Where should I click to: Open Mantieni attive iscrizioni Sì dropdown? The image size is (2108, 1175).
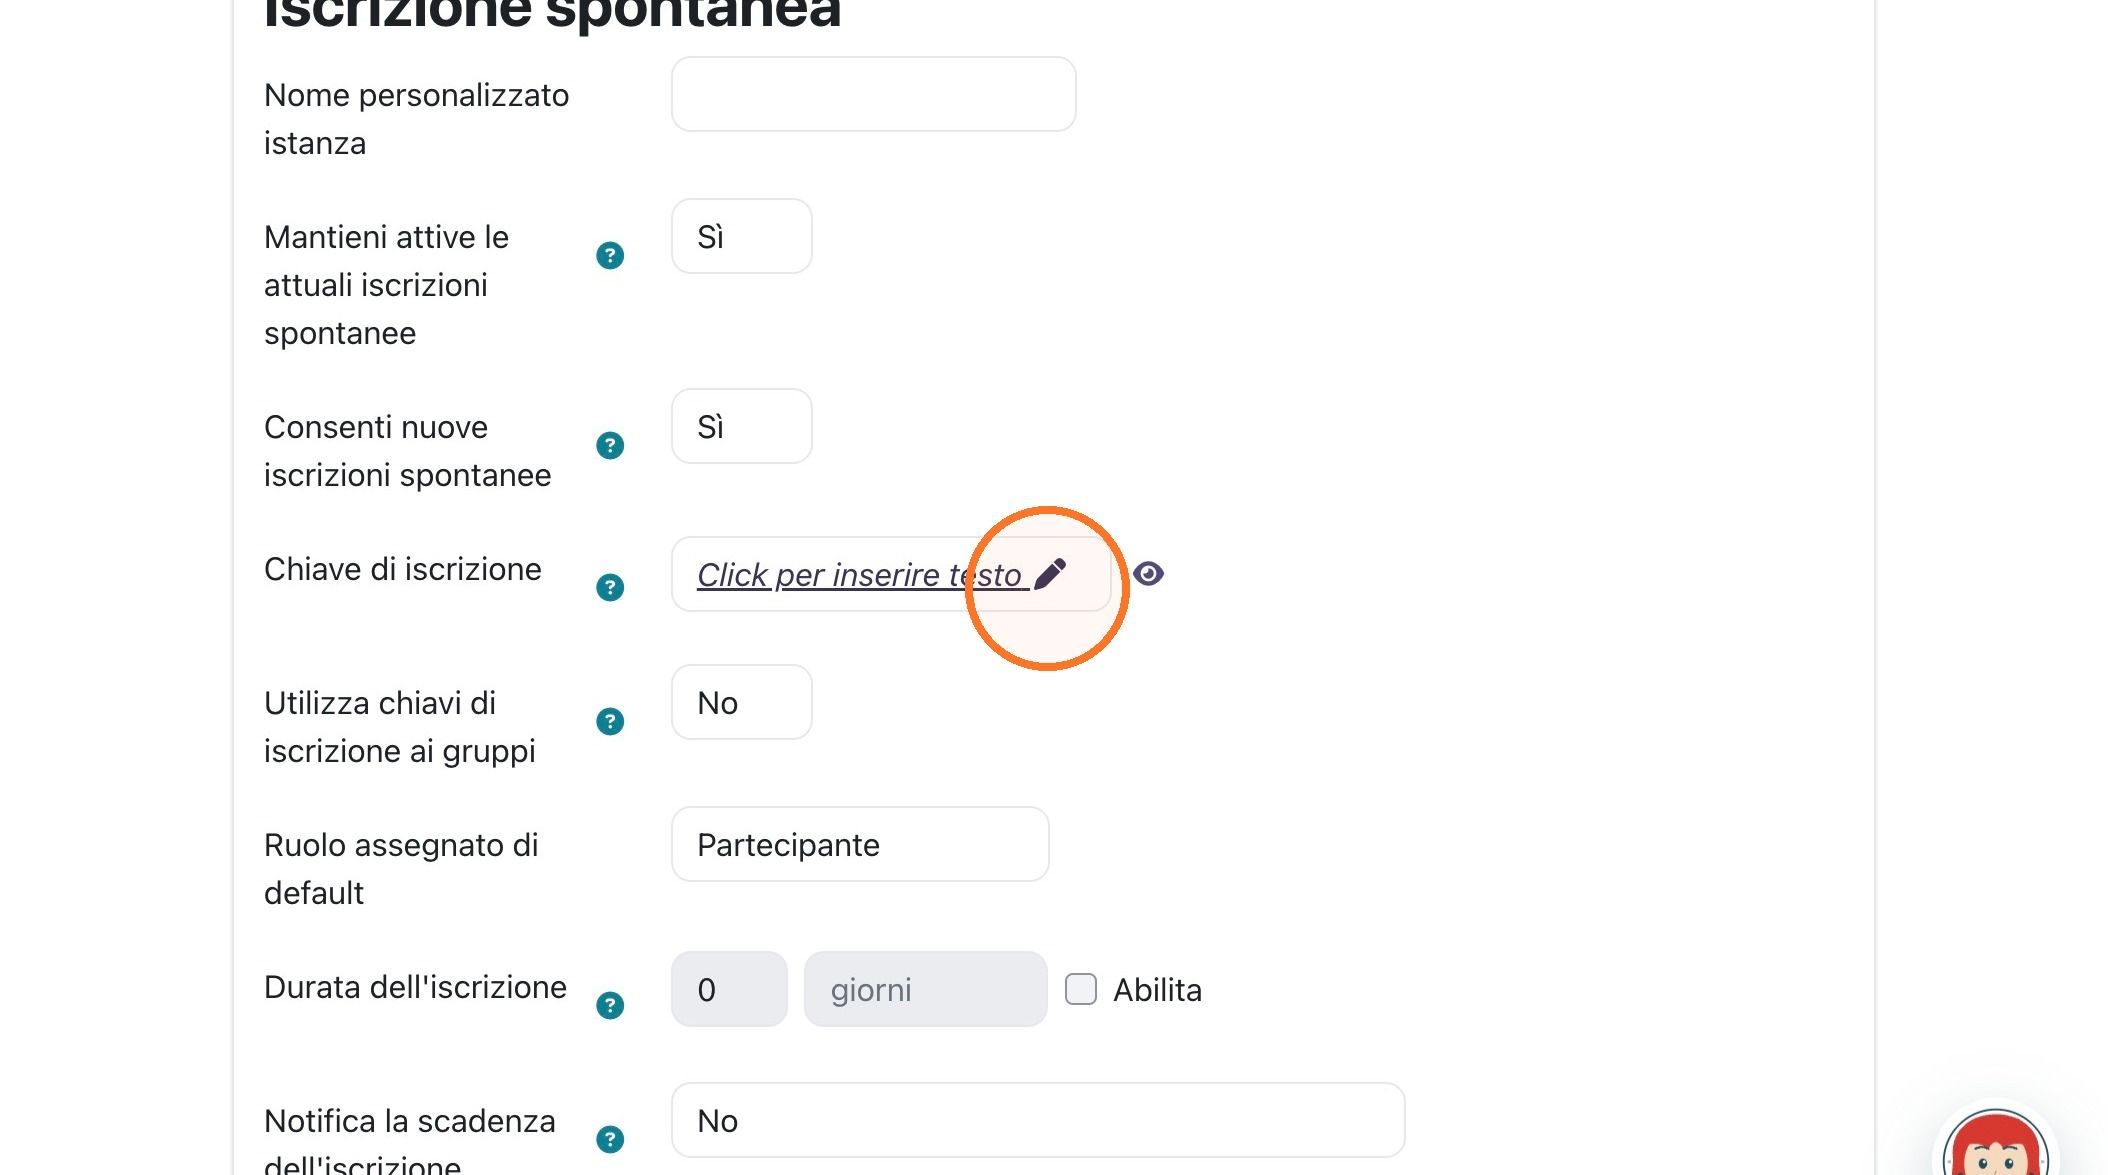pyautogui.click(x=742, y=236)
